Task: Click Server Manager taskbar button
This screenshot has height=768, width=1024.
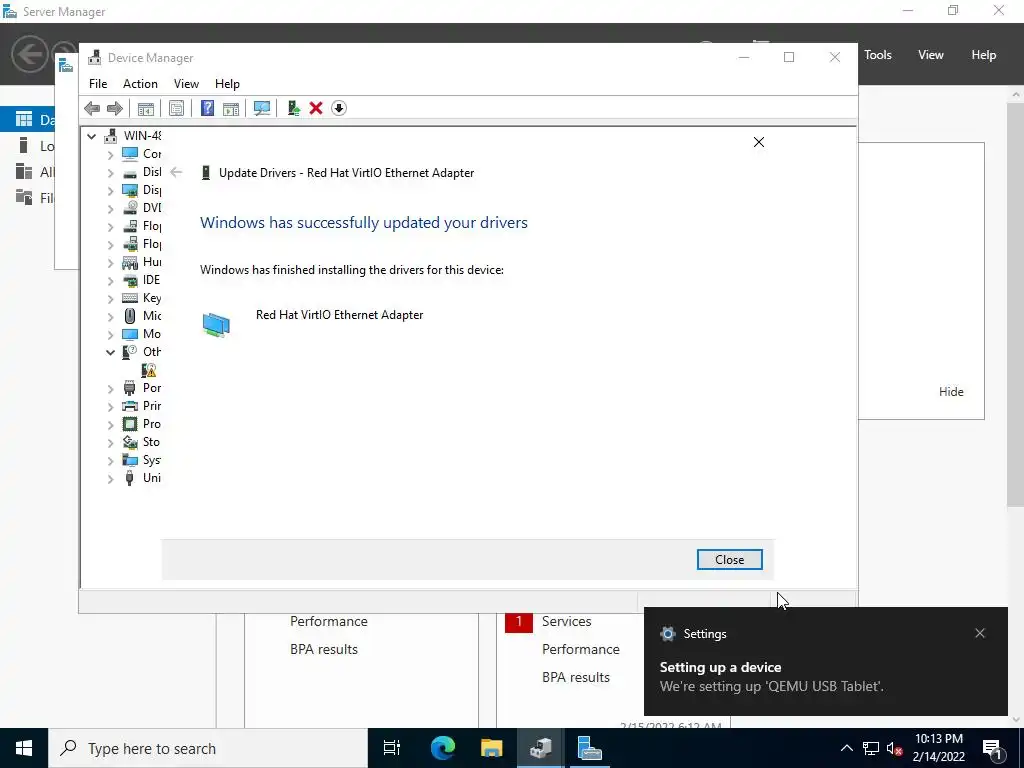Action: [x=589, y=748]
